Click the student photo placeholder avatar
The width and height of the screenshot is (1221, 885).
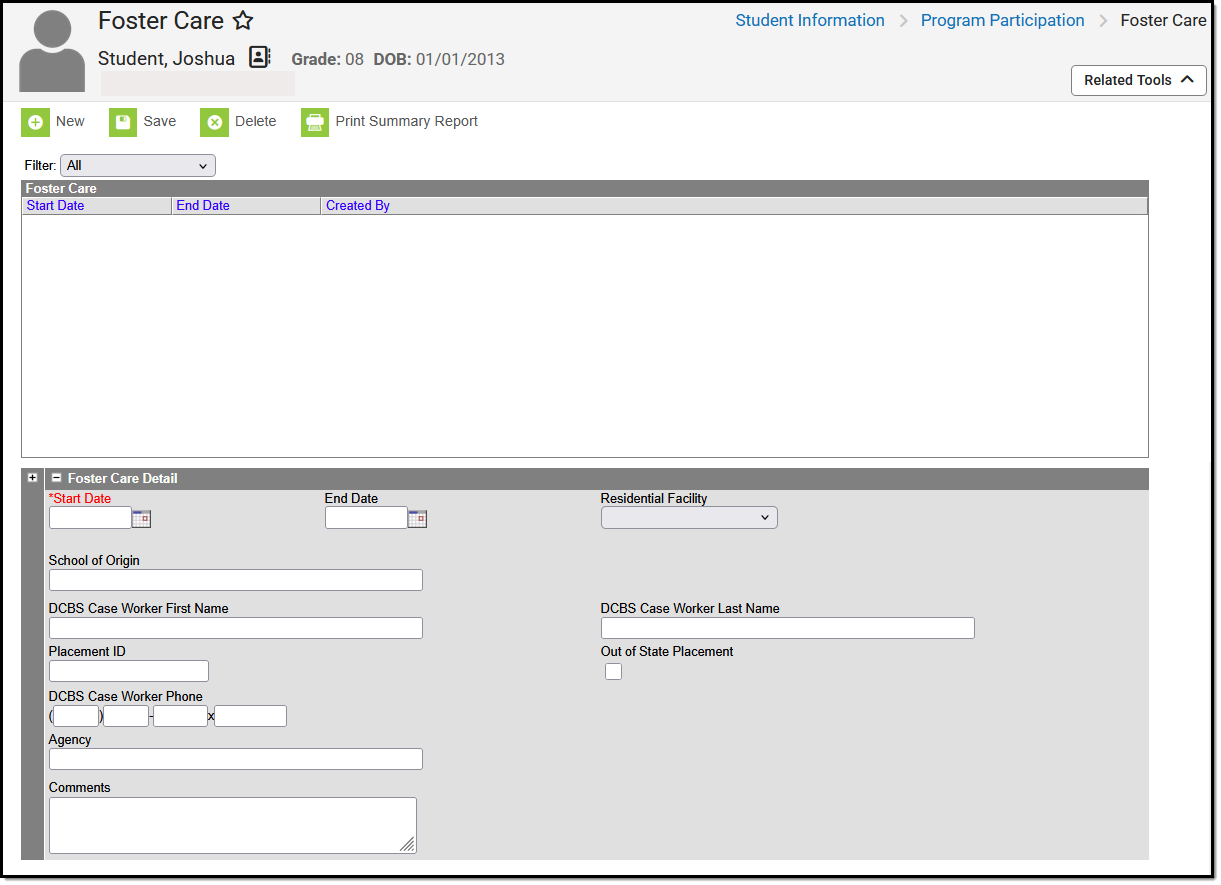coord(50,50)
